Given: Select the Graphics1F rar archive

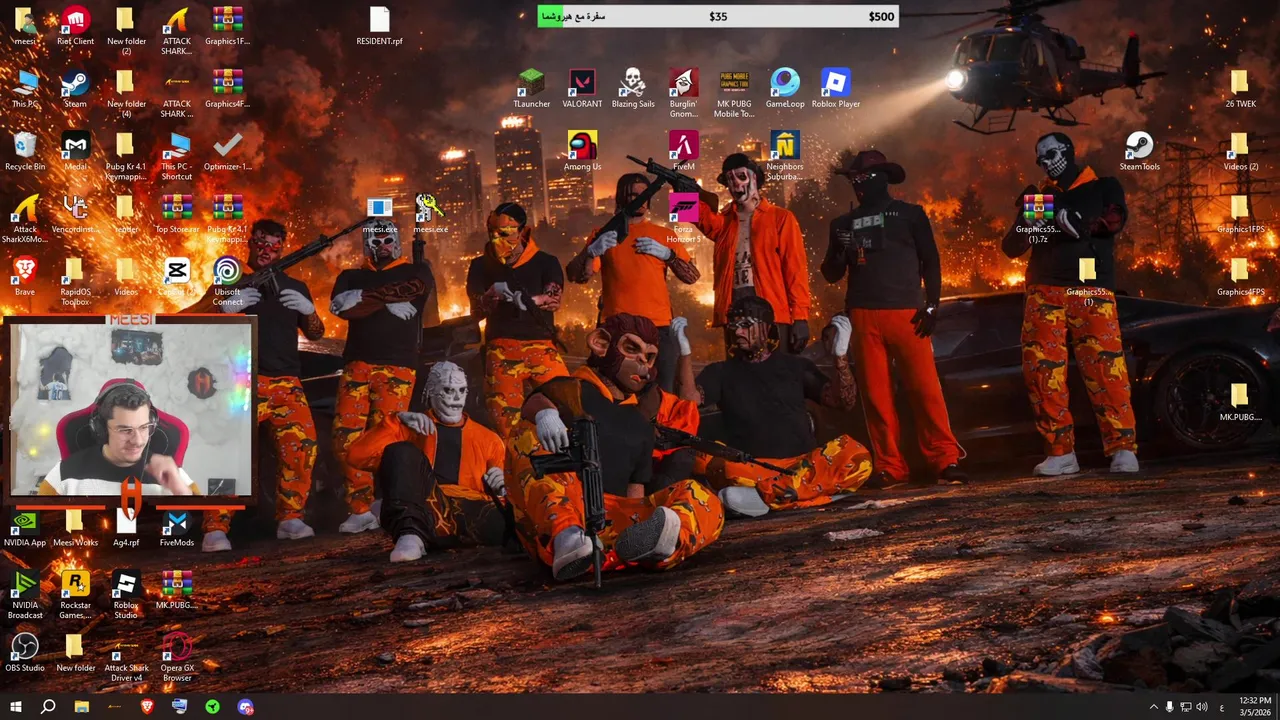Looking at the screenshot, I should [227, 27].
